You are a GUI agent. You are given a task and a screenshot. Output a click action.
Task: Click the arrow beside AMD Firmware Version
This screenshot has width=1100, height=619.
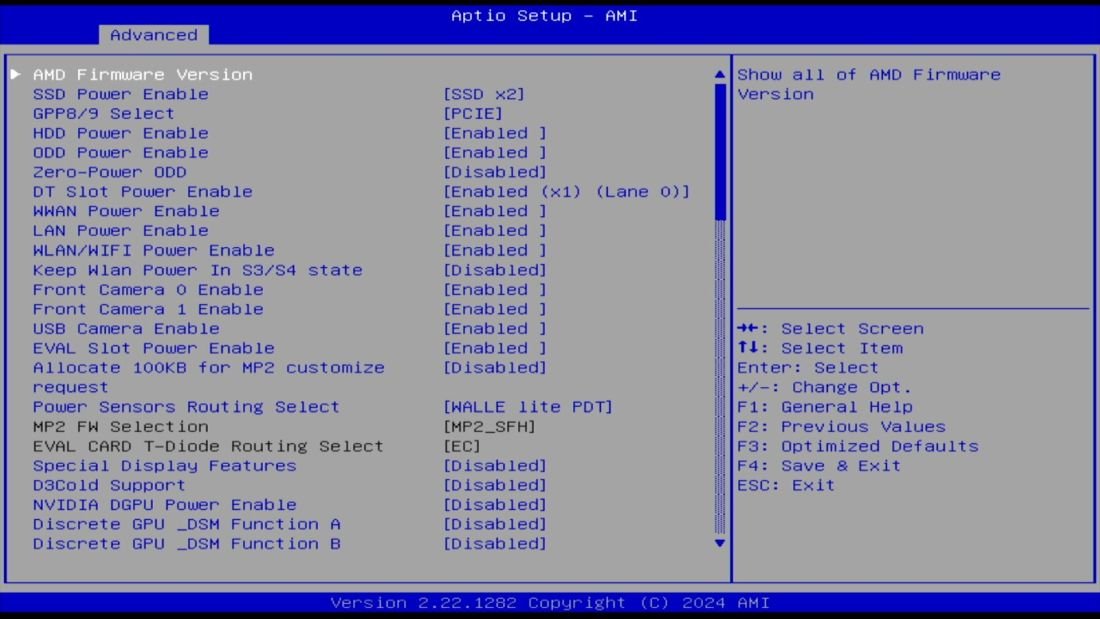point(15,74)
